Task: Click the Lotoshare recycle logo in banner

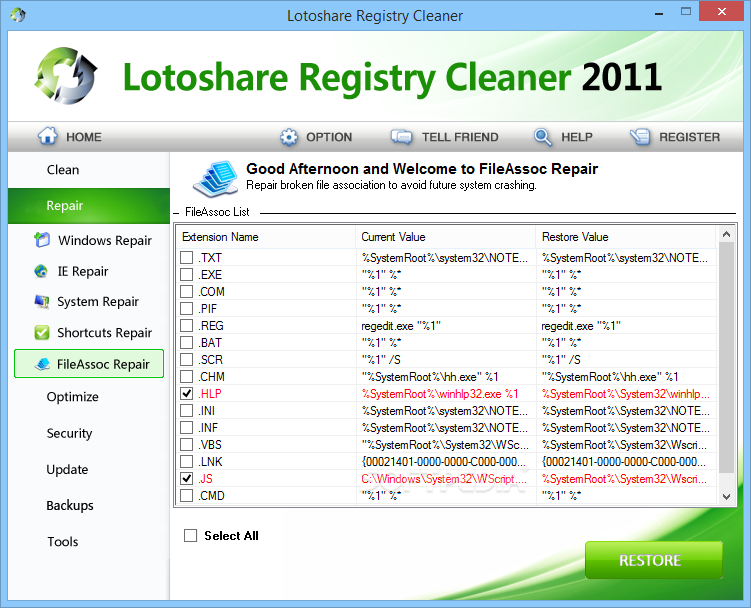Action: click(66, 75)
